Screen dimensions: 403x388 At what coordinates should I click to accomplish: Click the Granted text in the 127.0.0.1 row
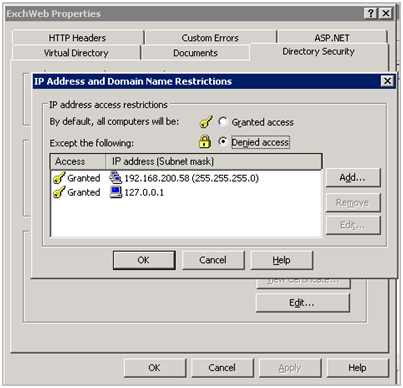tap(84, 193)
